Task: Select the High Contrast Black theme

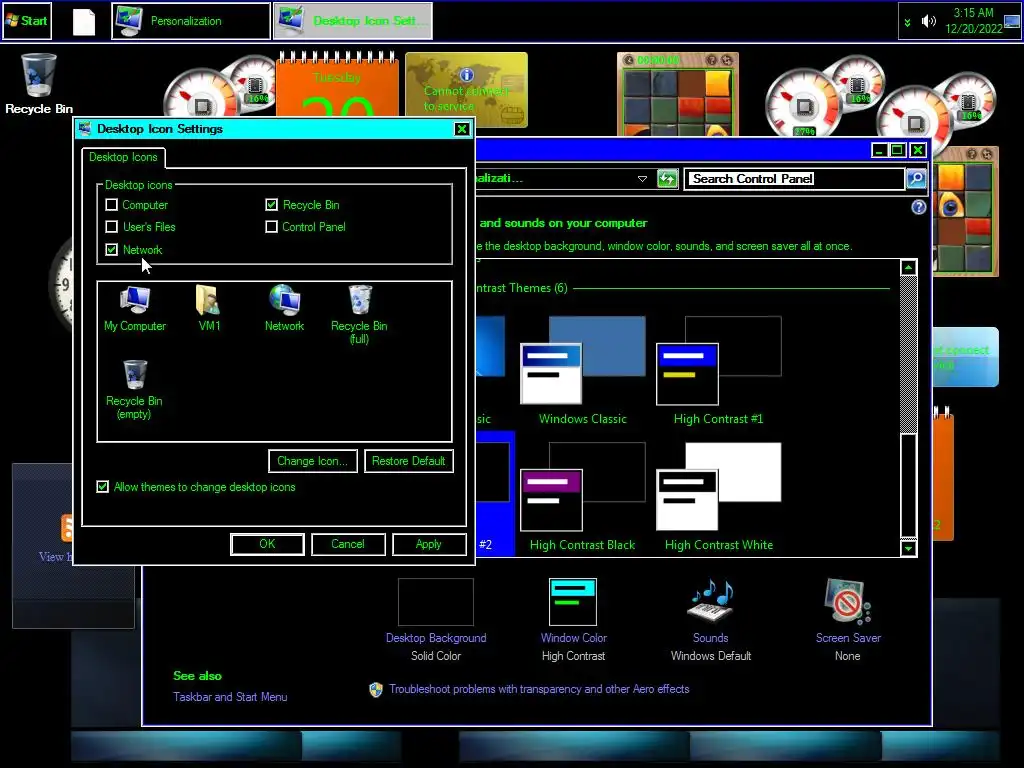Action: click(x=583, y=497)
